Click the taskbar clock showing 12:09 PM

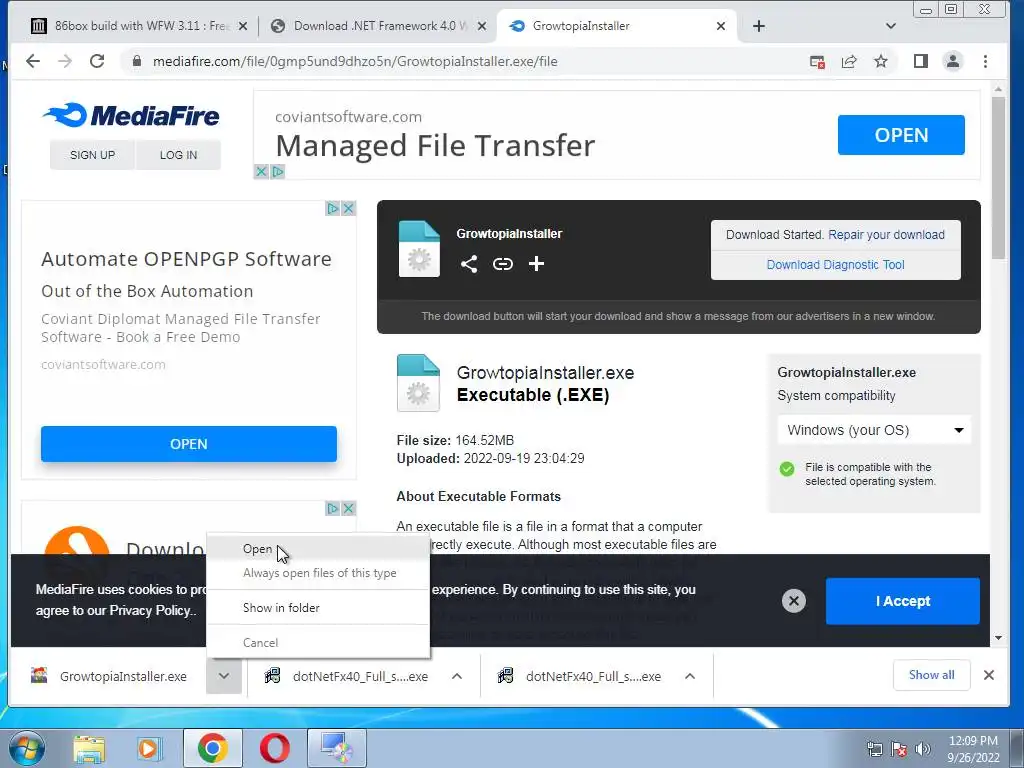[x=973, y=749]
